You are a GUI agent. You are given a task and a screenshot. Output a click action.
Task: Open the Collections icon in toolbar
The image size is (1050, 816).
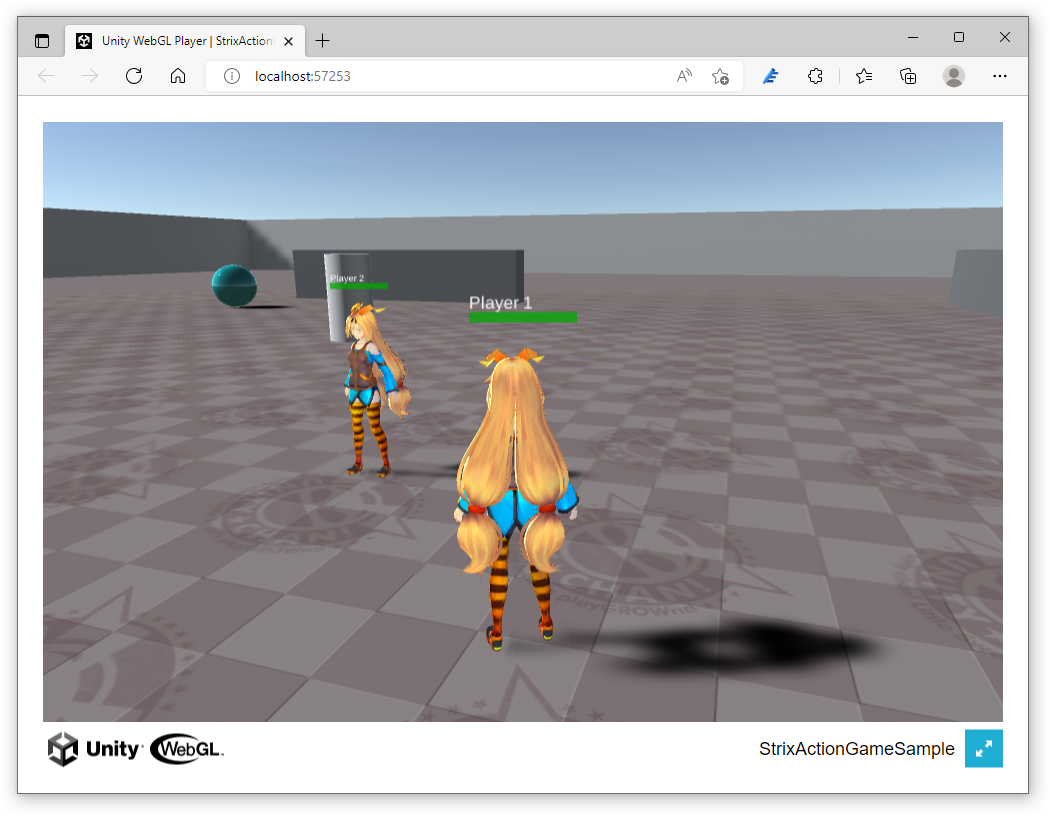pyautogui.click(x=908, y=76)
